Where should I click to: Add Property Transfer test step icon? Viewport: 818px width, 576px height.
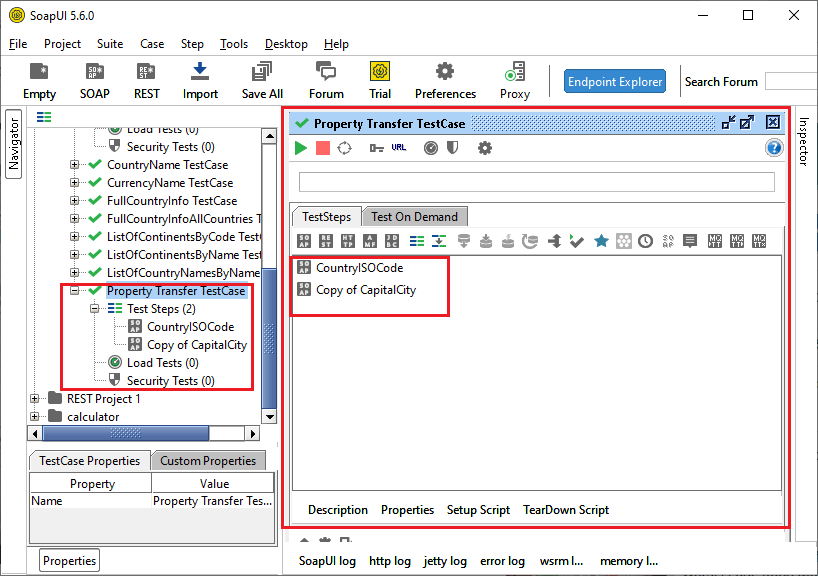(439, 241)
